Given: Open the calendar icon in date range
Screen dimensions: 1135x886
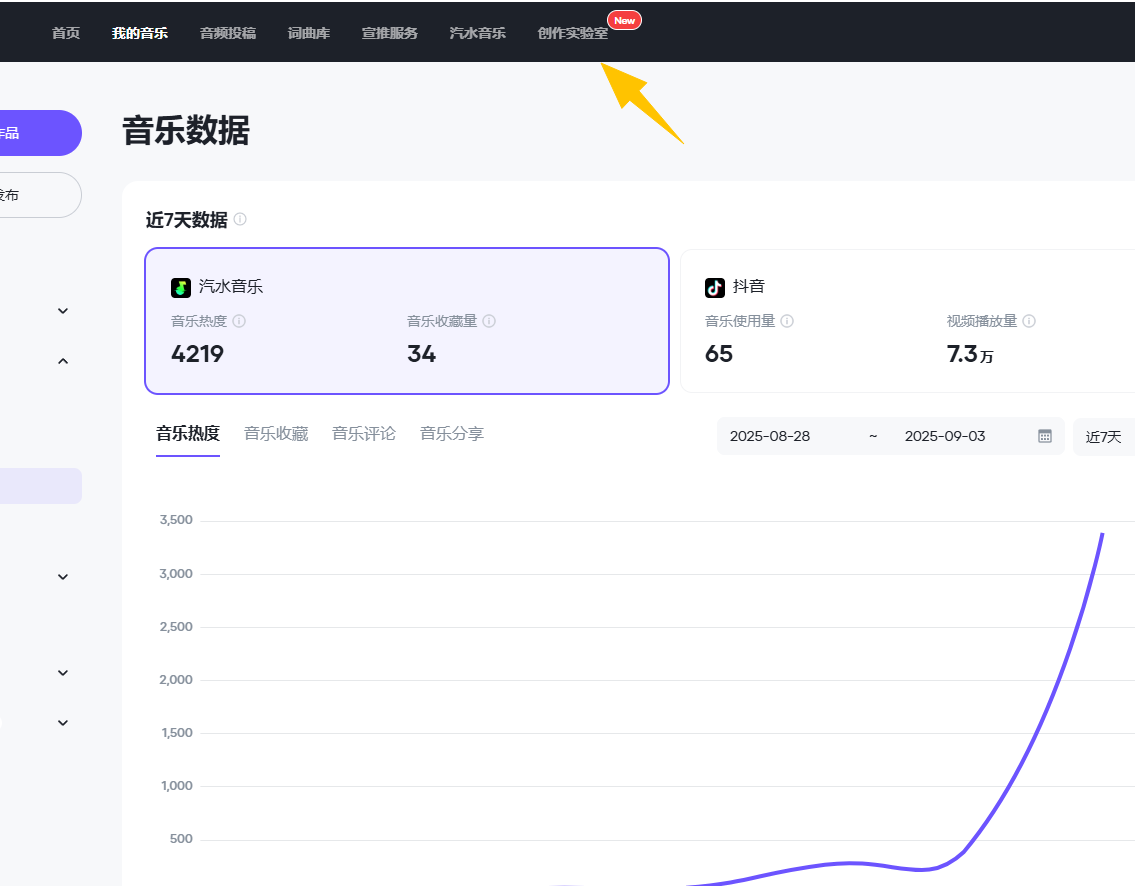Looking at the screenshot, I should click(1045, 436).
